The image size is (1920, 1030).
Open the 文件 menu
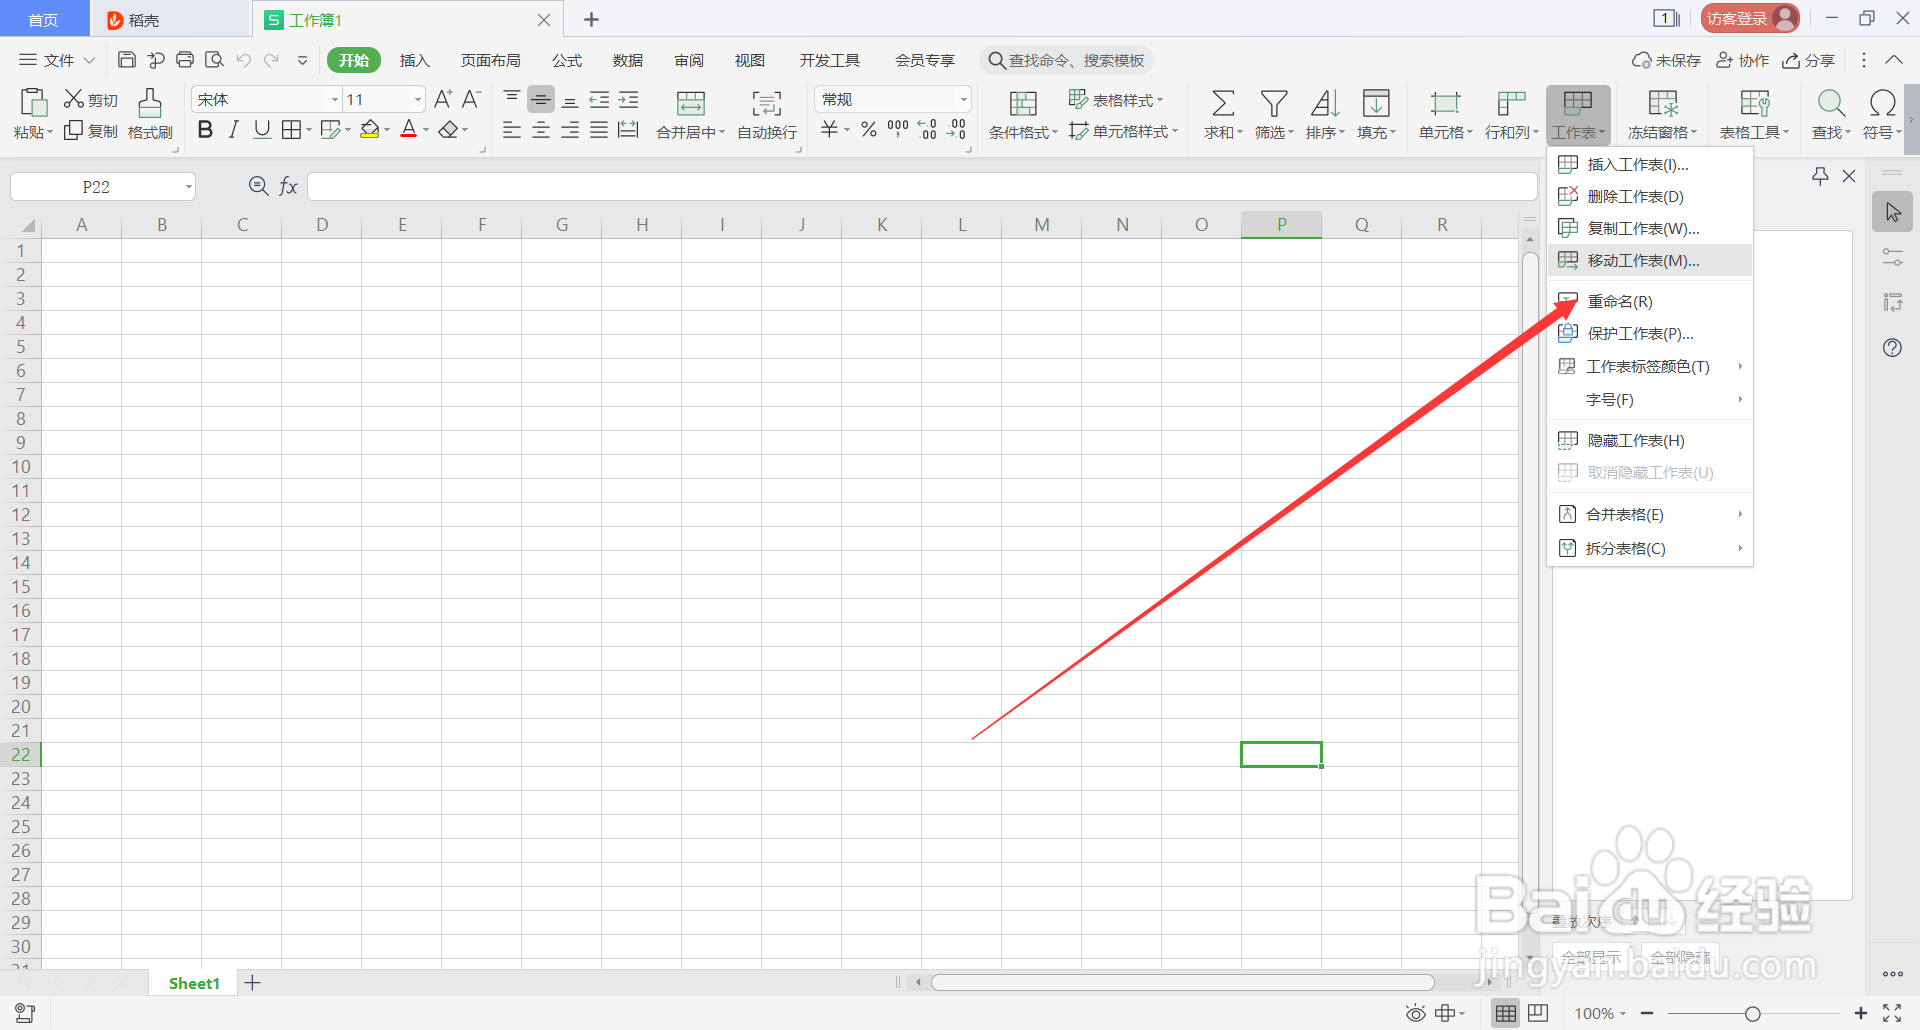pos(57,60)
